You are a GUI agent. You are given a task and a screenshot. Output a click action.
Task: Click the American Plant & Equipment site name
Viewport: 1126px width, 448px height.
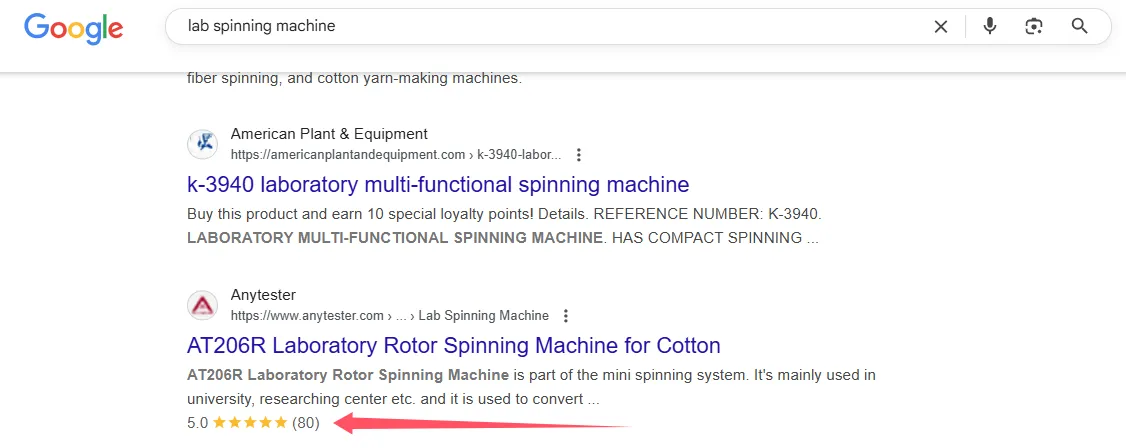(329, 134)
